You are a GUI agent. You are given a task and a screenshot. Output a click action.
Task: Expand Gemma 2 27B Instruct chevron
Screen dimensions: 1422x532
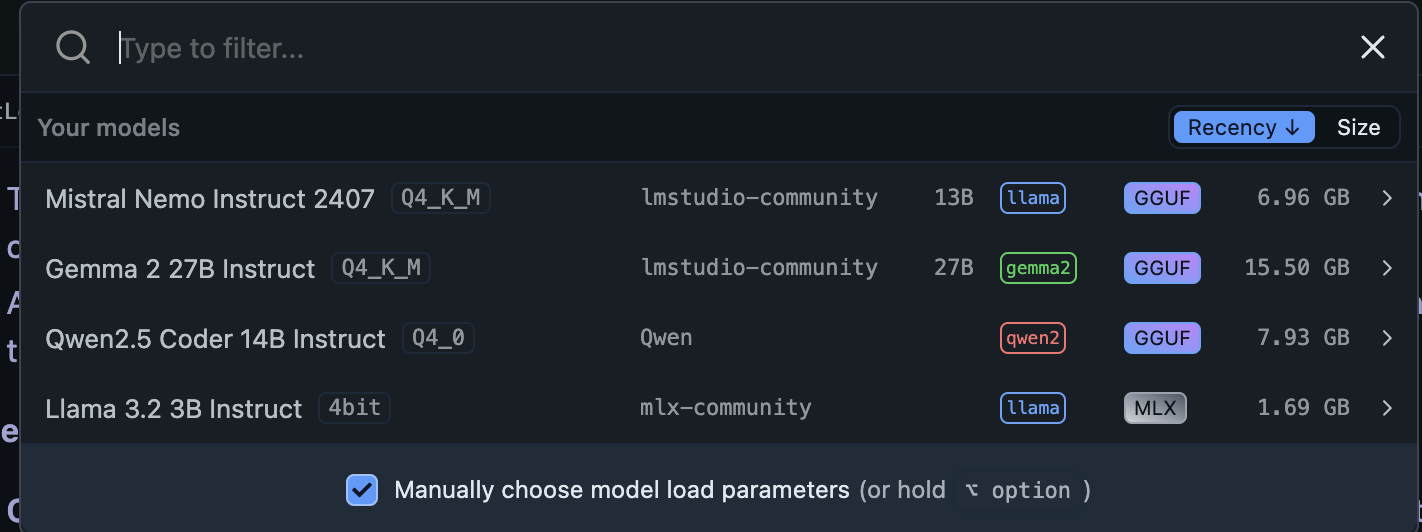click(1387, 268)
